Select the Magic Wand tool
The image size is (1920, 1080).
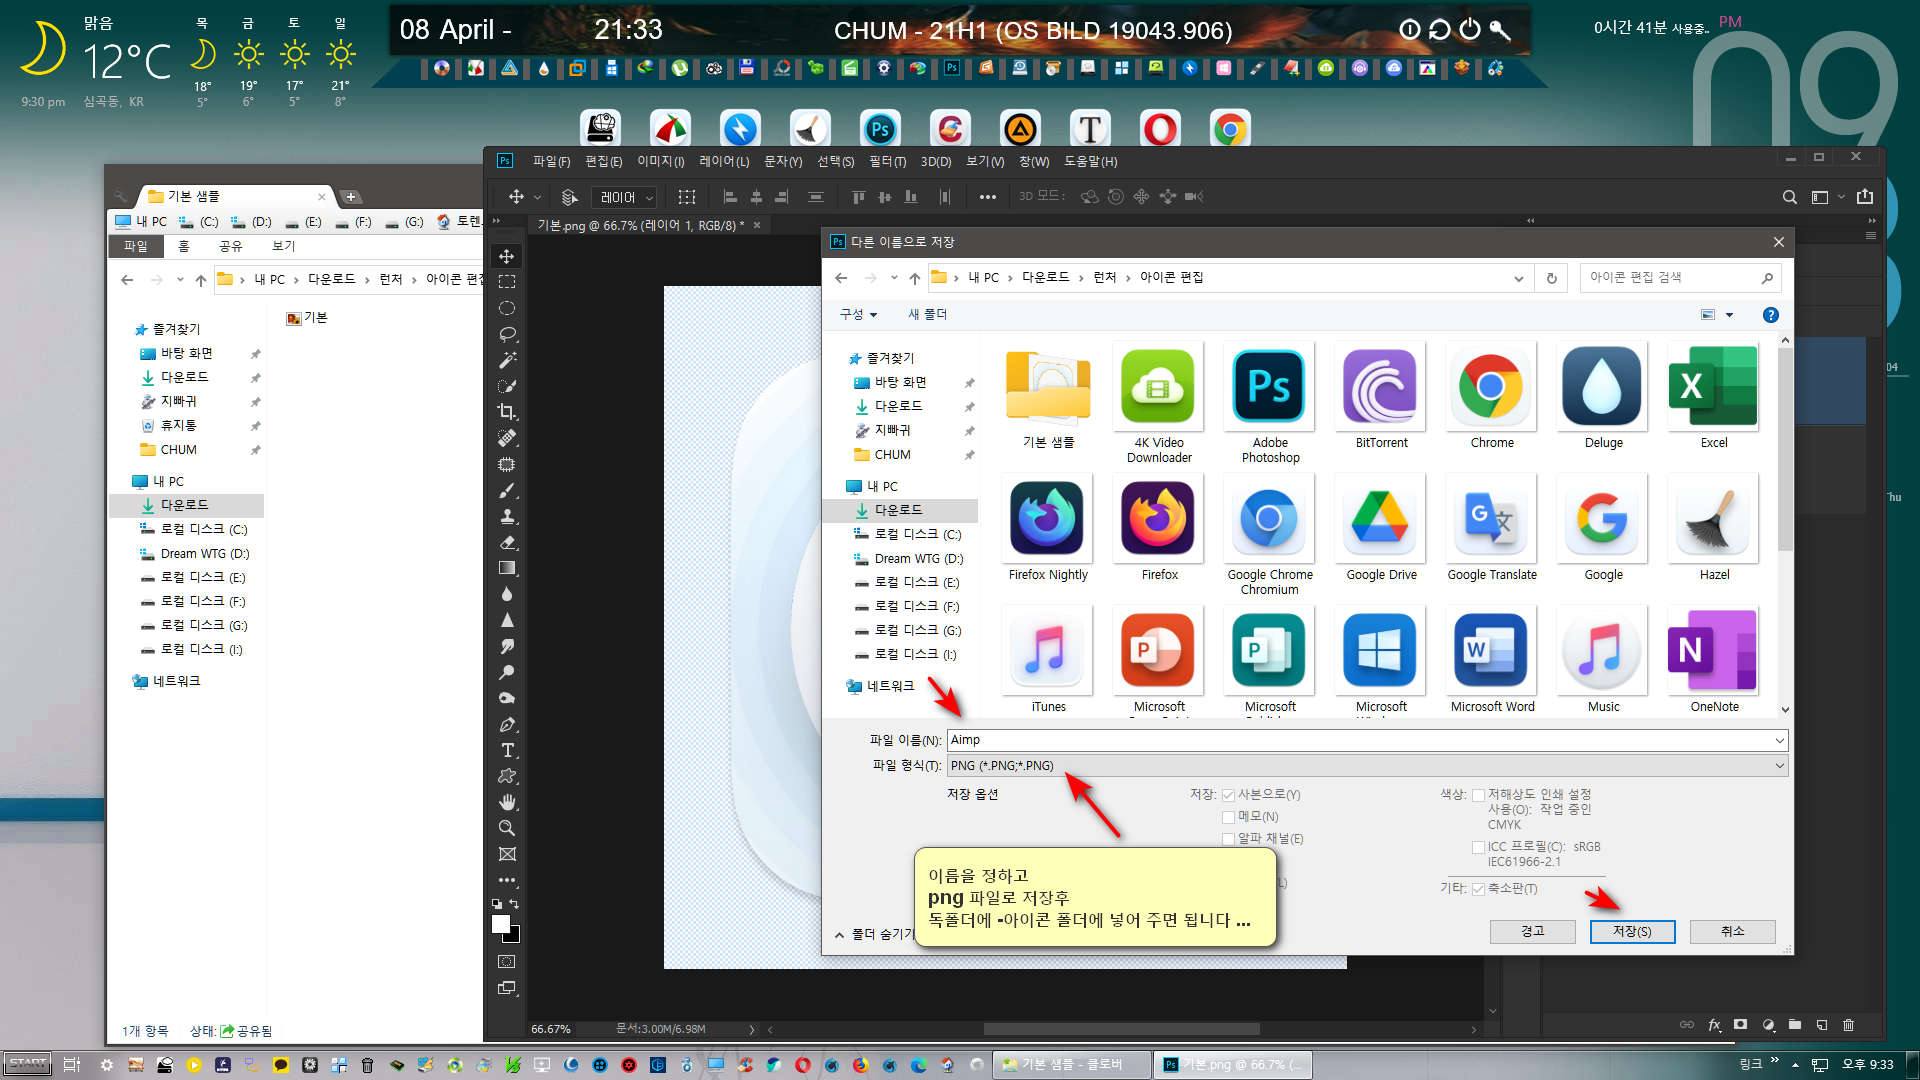[507, 360]
